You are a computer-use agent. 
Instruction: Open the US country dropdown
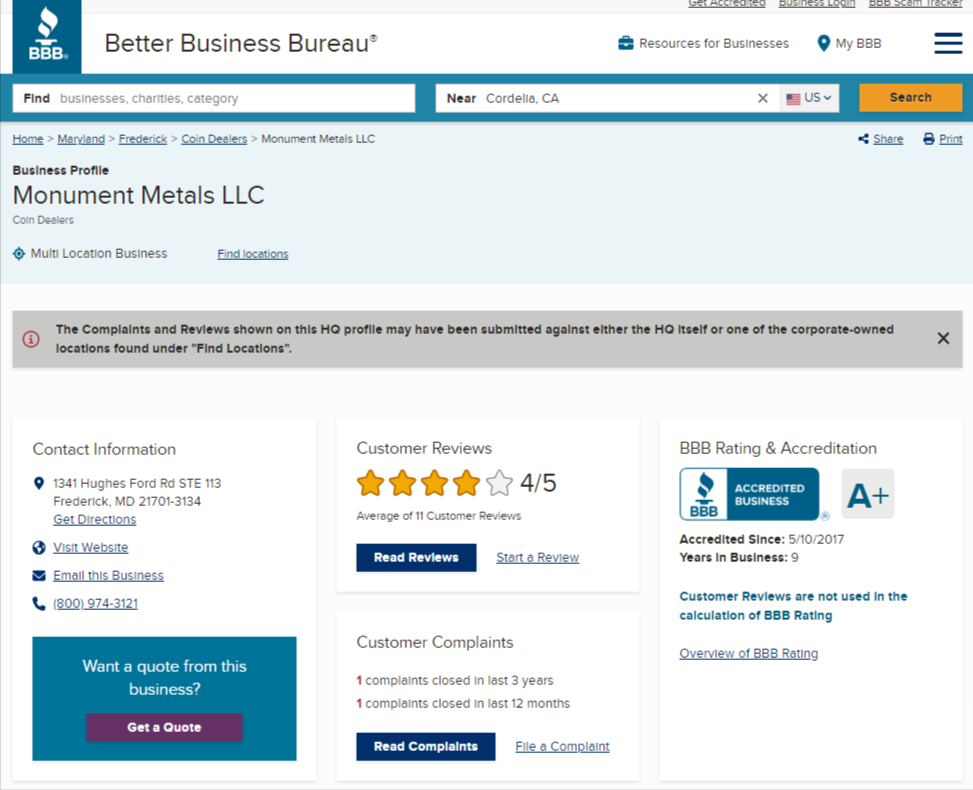coord(809,98)
